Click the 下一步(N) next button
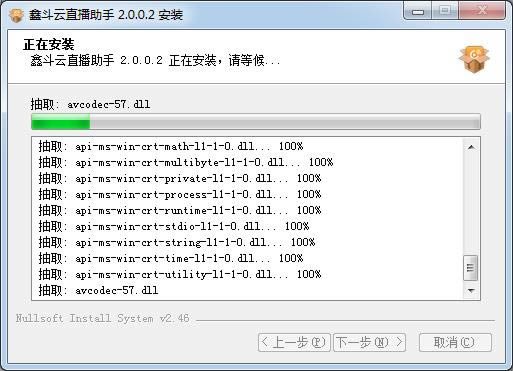The height and width of the screenshot is (371, 513). point(369,342)
